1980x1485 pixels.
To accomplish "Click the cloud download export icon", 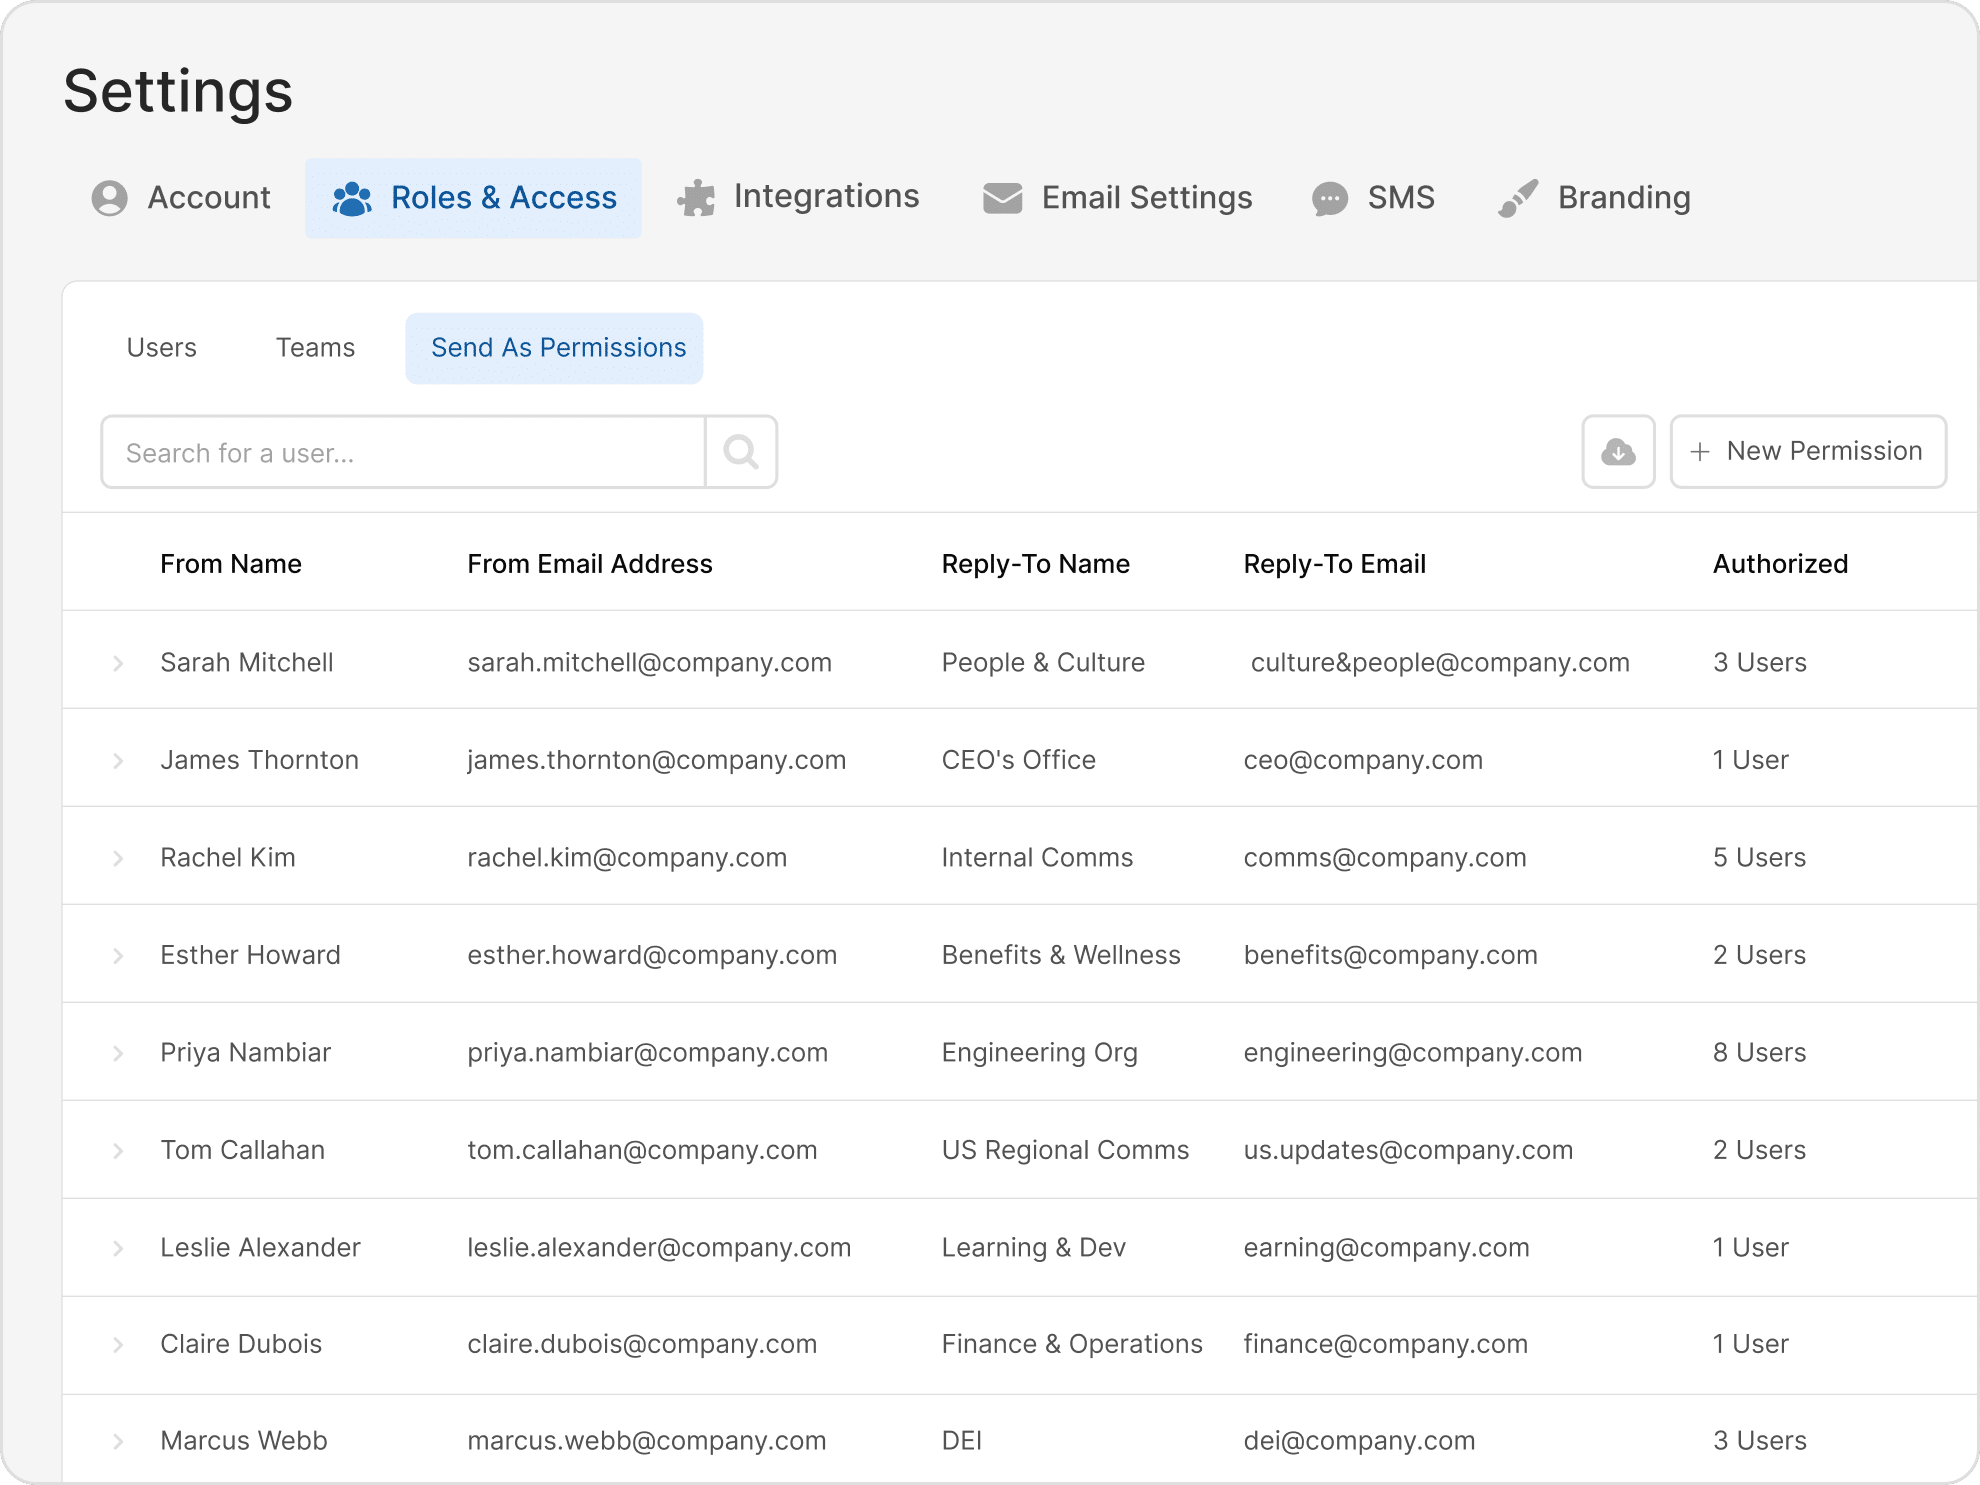I will 1618,452.
